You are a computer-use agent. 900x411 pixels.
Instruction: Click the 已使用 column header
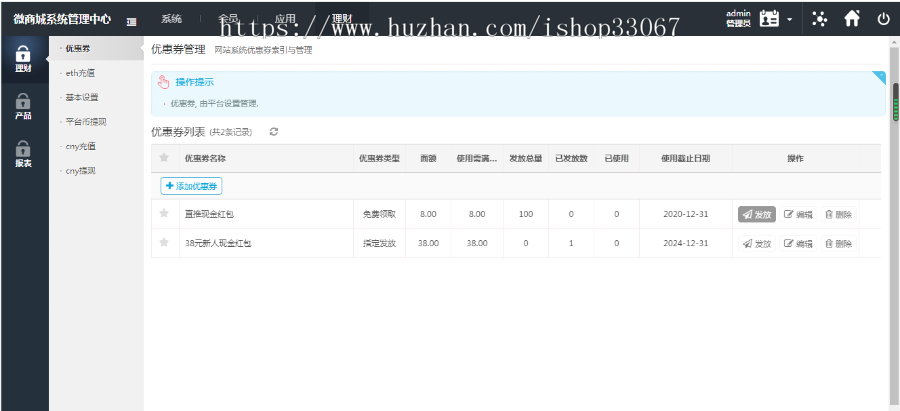(616, 158)
